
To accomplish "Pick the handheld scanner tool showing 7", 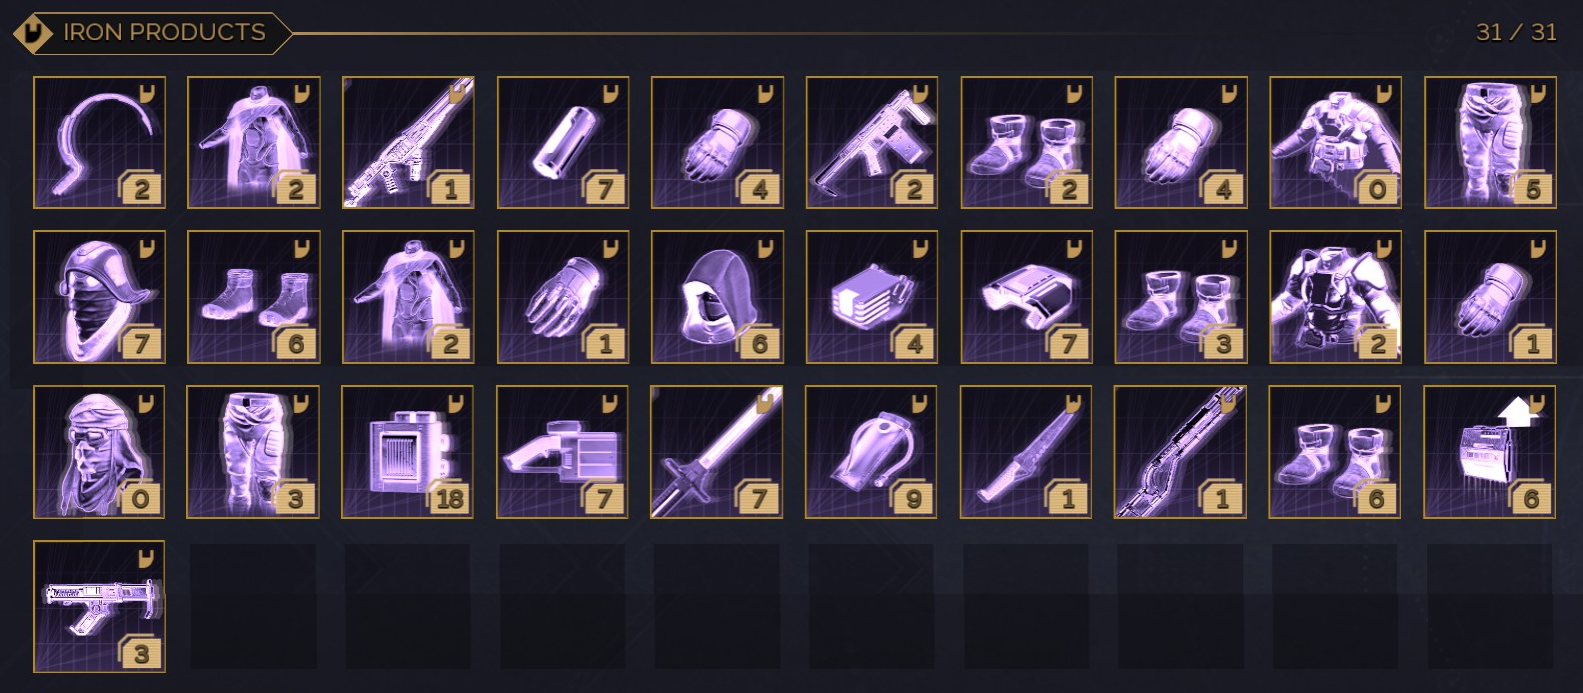I will [x=563, y=452].
